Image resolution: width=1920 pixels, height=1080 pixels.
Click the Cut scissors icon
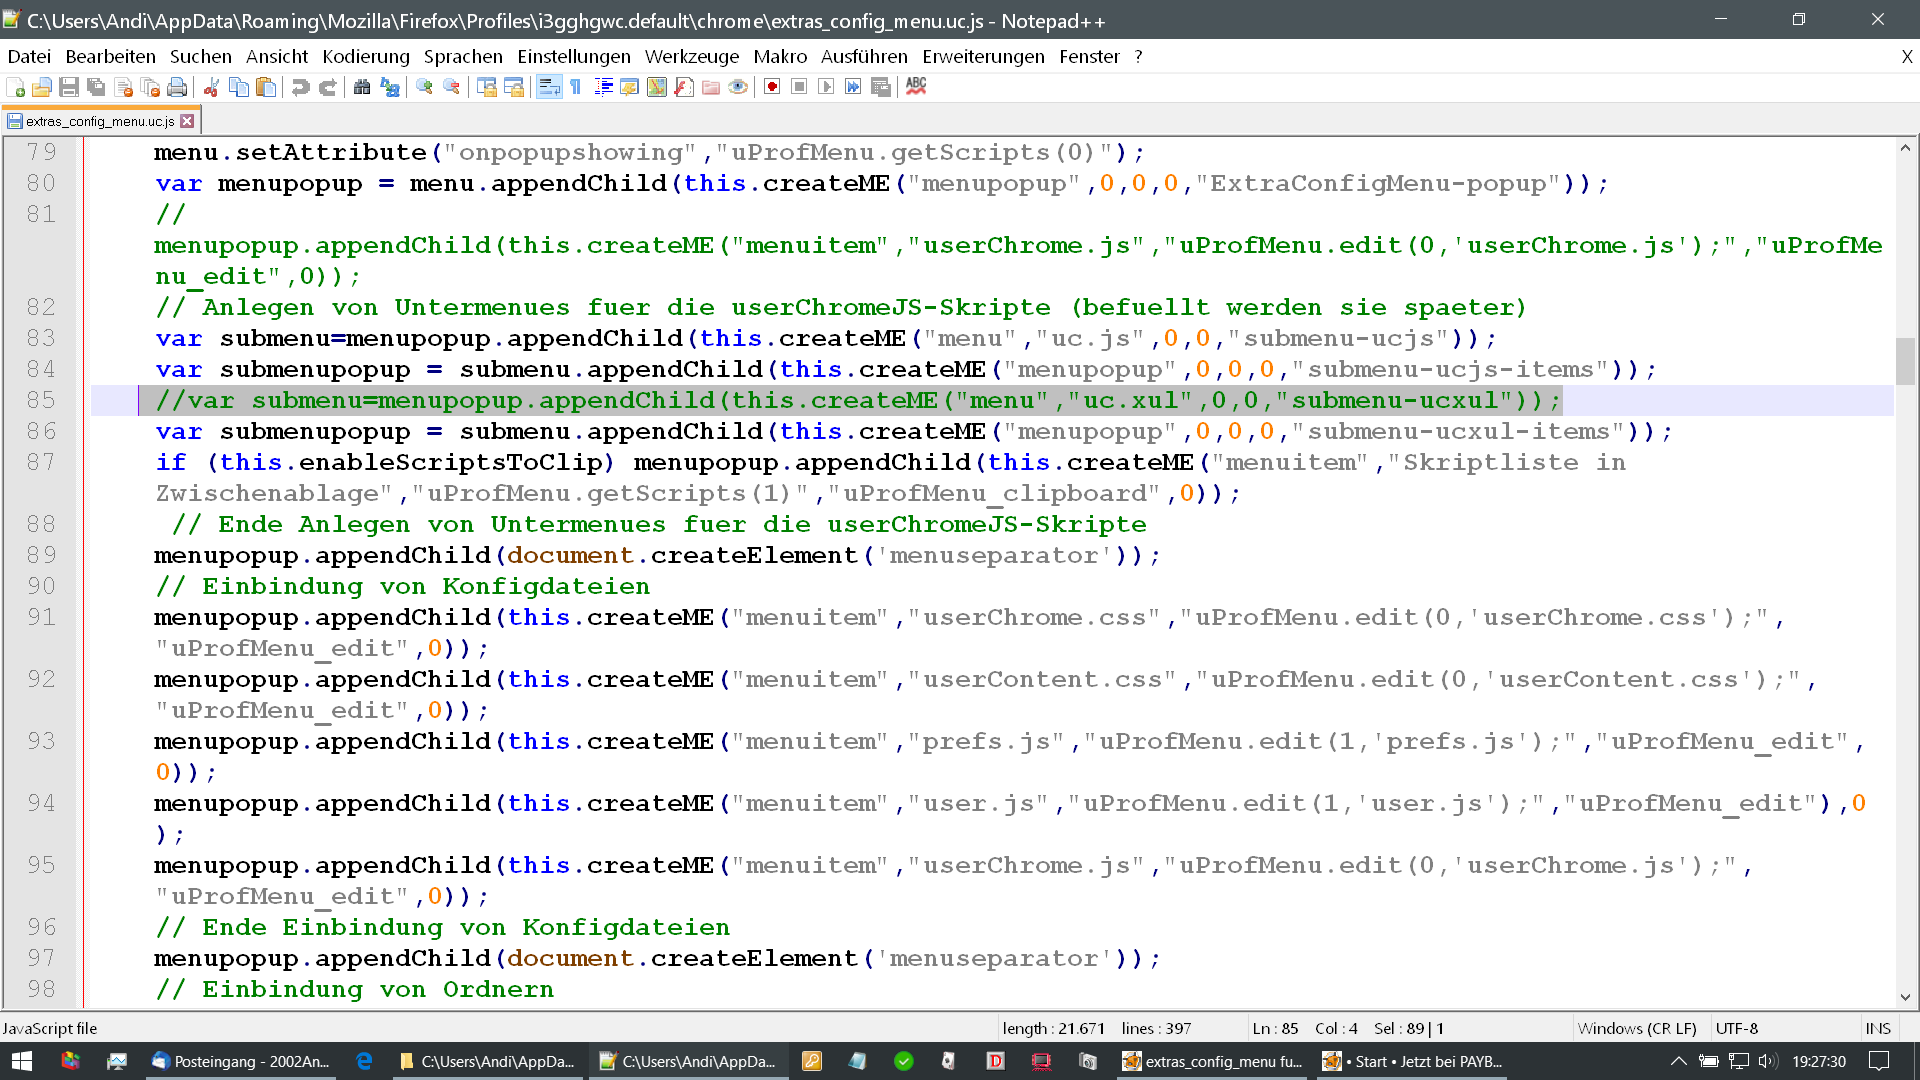(x=211, y=88)
